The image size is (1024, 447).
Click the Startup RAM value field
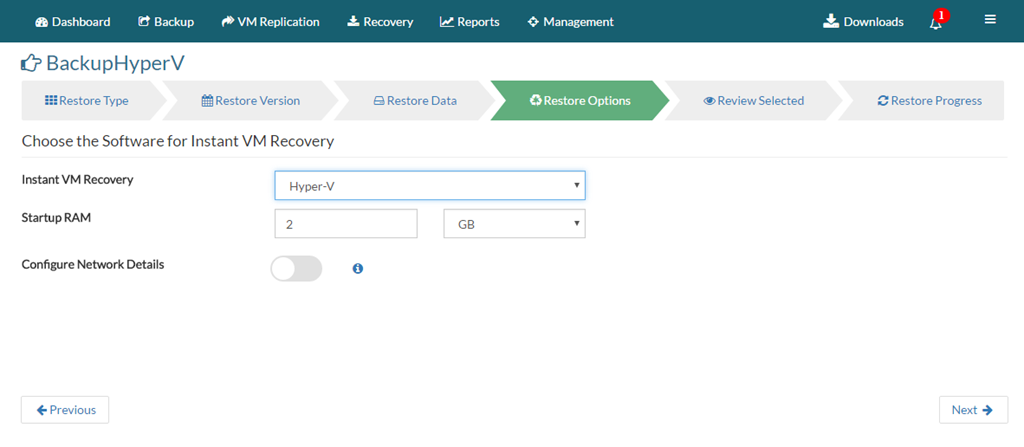coord(346,224)
